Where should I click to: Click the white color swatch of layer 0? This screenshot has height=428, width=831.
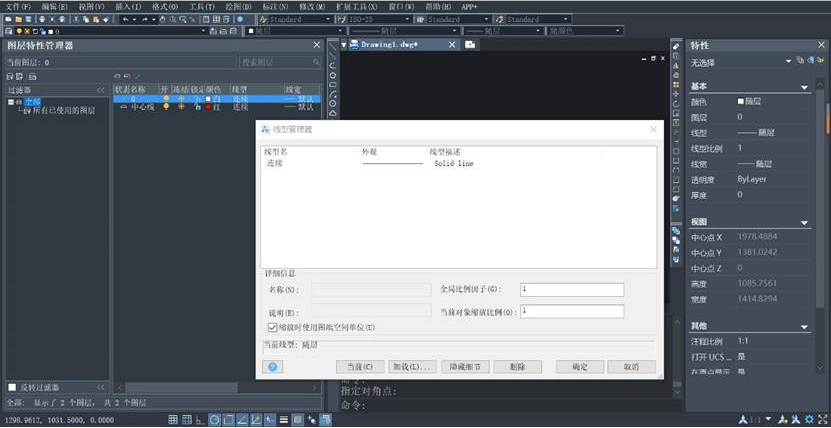209,99
